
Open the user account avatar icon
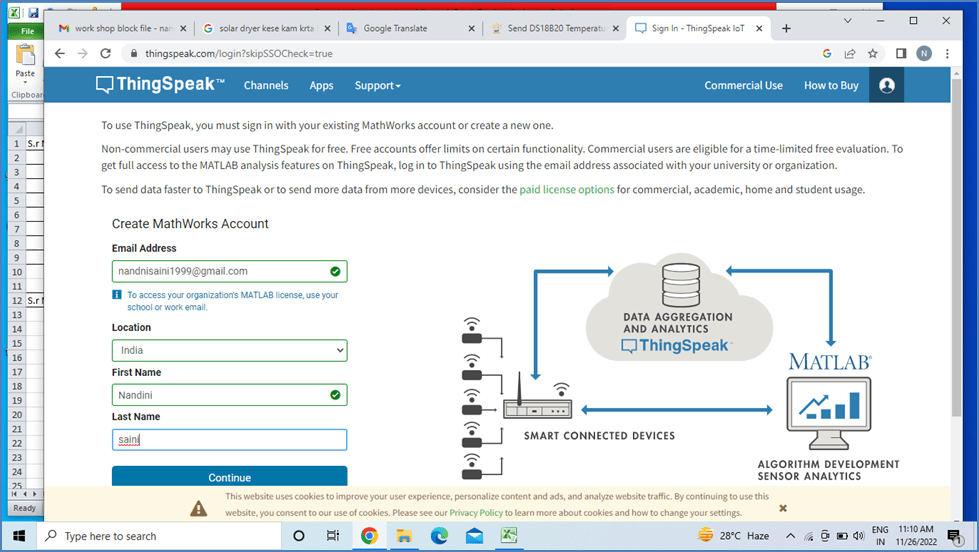pos(887,86)
